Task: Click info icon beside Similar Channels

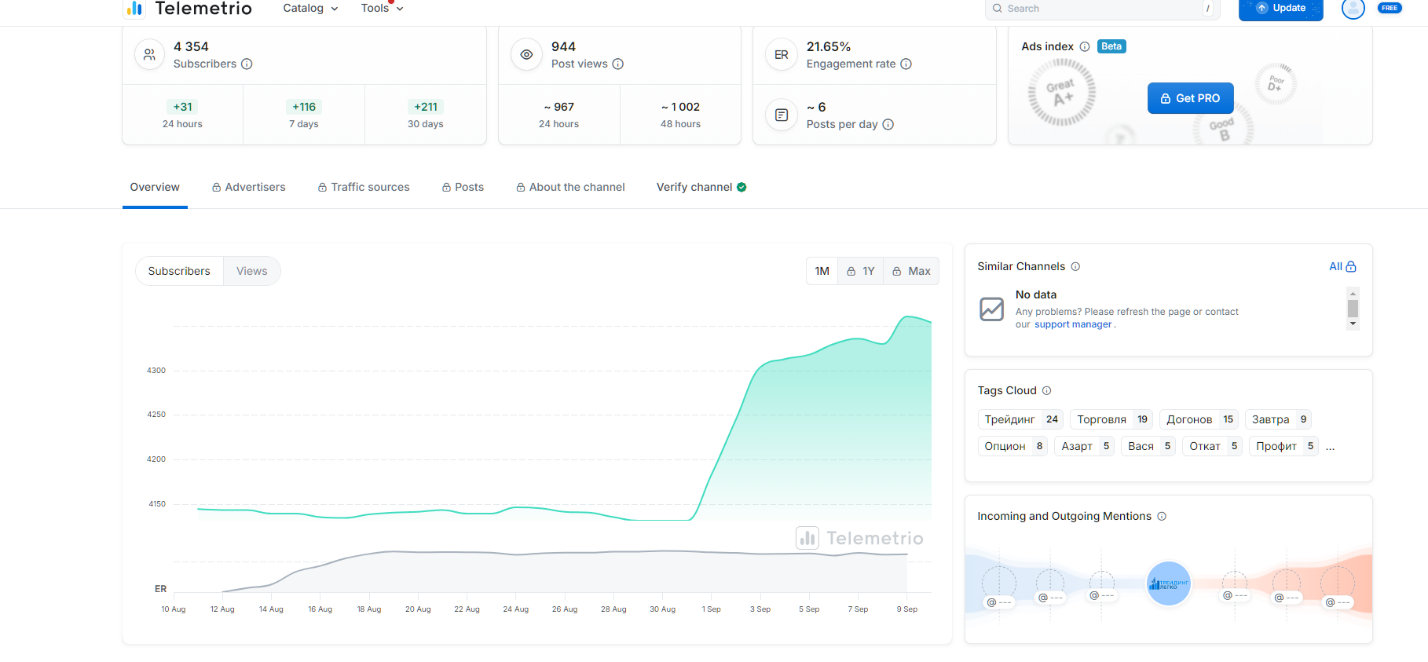Action: 1076,267
